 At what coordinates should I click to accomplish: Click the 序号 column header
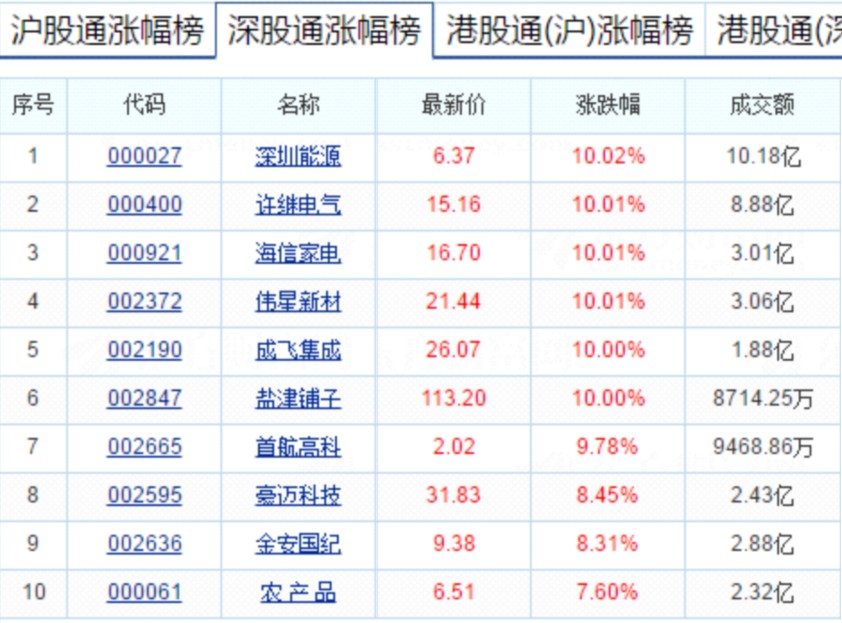tap(33, 105)
